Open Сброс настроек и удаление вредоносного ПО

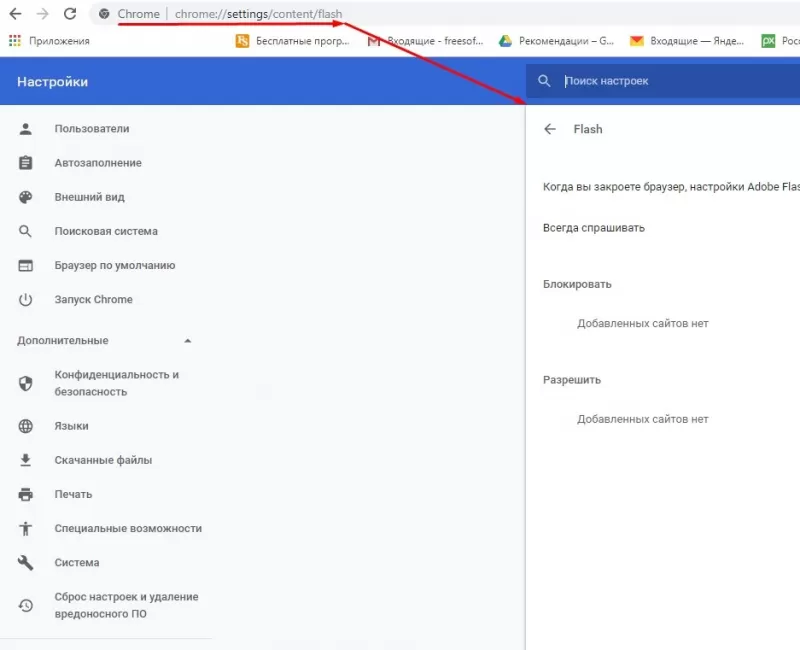pyautogui.click(x=127, y=604)
